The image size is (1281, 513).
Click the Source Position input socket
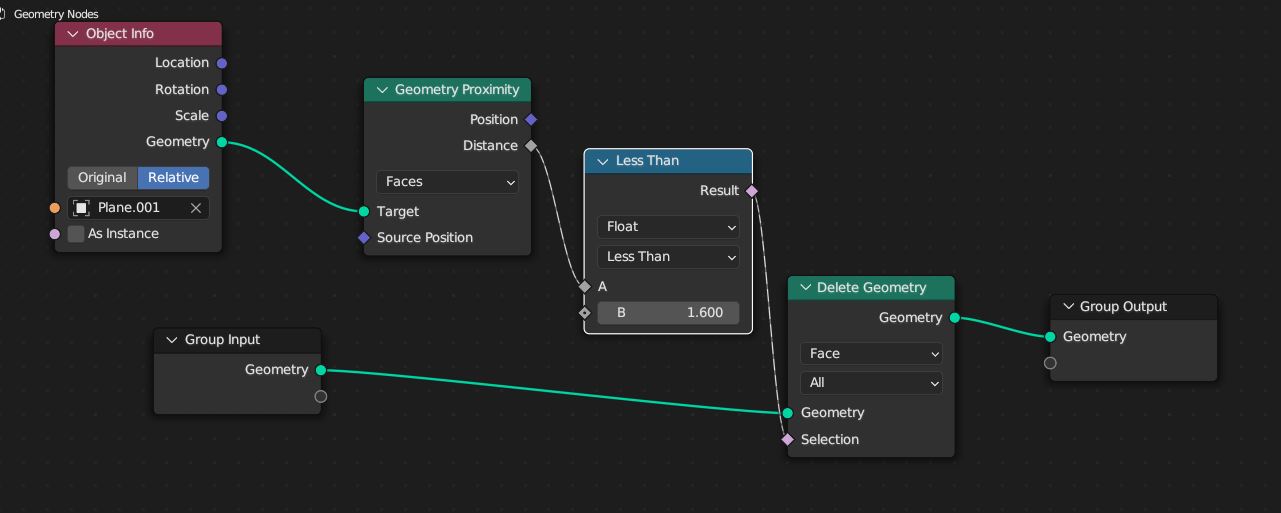pyautogui.click(x=364, y=238)
